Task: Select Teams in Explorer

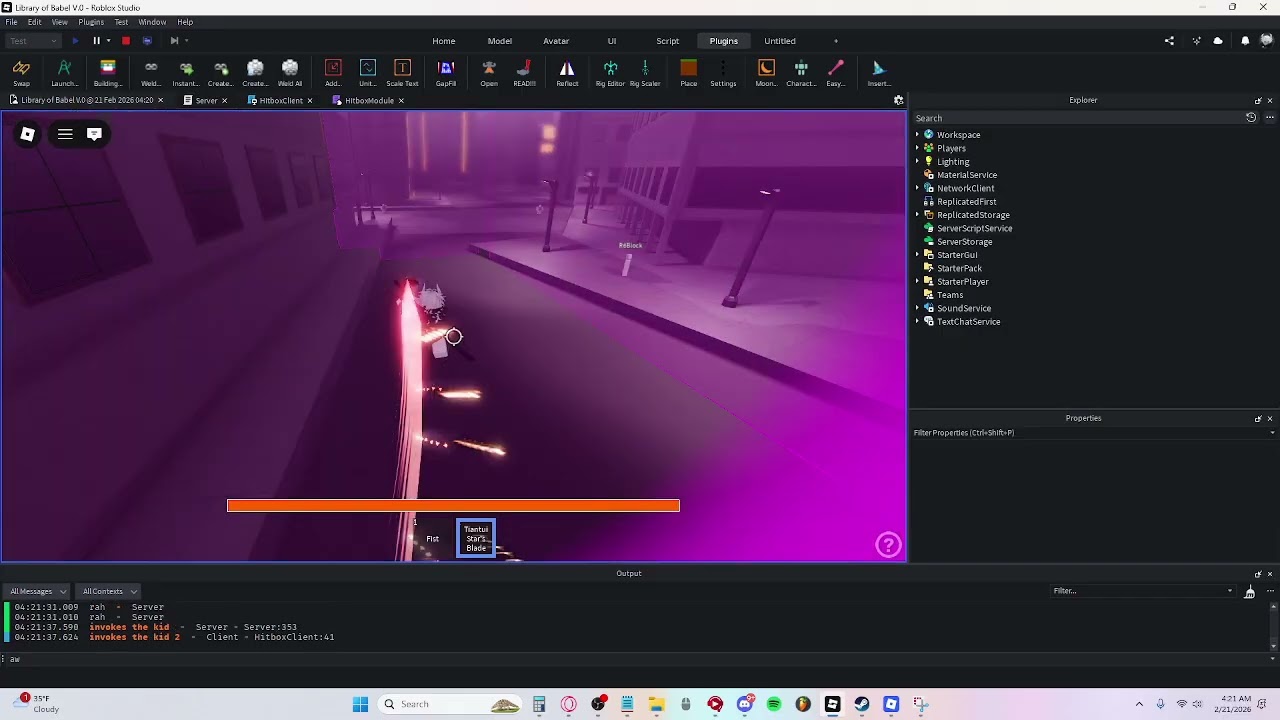Action: (950, 295)
